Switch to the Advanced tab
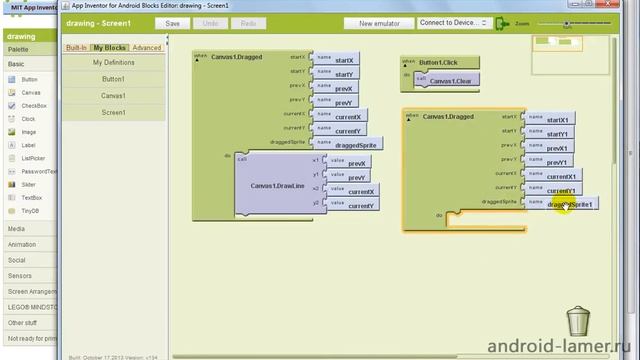 point(147,48)
